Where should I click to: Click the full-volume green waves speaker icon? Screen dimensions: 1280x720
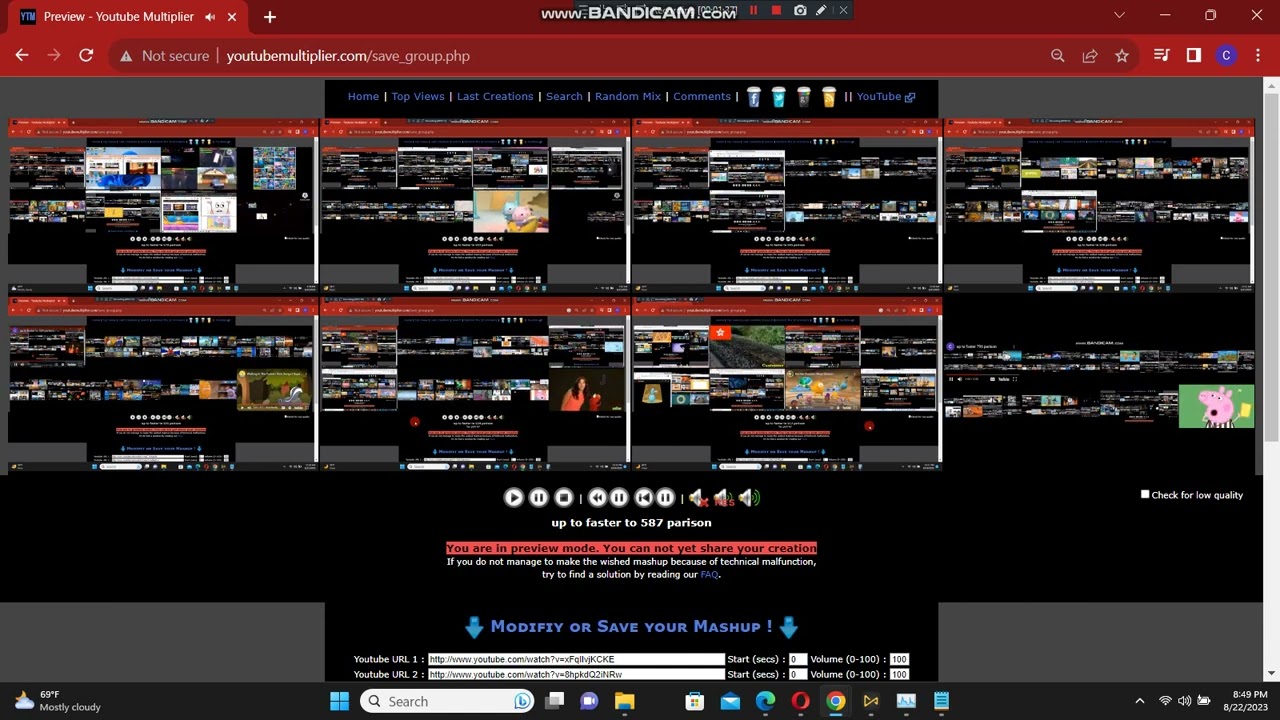[x=749, y=497]
